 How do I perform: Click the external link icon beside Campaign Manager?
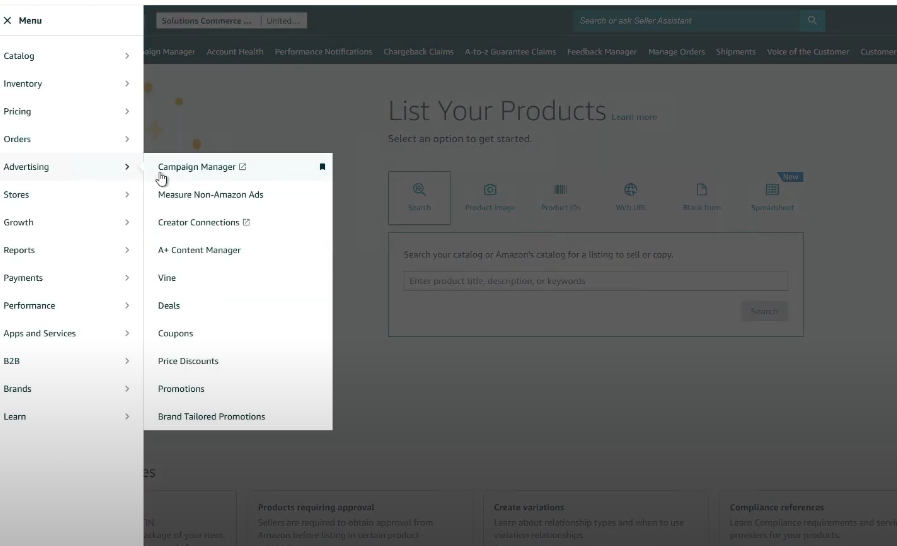(x=243, y=167)
